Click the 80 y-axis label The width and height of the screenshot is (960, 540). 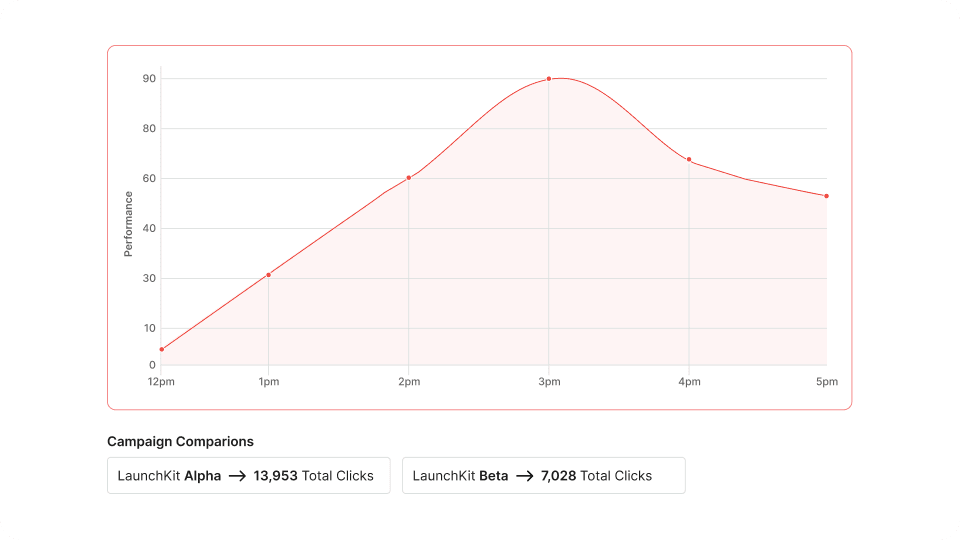(x=149, y=129)
